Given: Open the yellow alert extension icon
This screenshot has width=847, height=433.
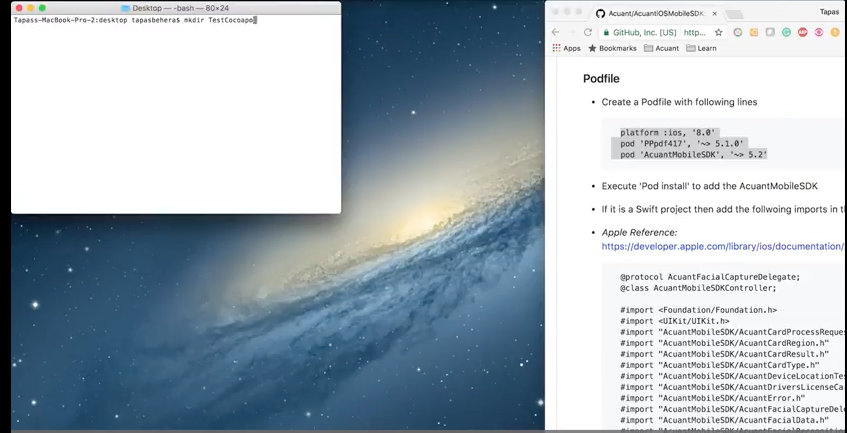Looking at the screenshot, I should (x=836, y=32).
